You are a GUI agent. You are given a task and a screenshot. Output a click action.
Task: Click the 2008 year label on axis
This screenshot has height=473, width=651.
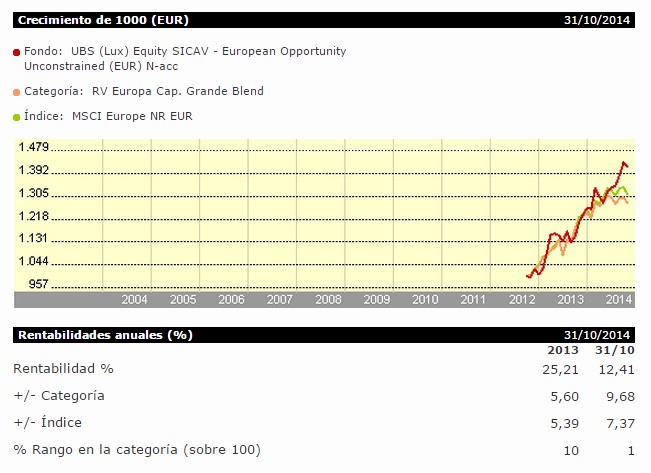click(328, 299)
